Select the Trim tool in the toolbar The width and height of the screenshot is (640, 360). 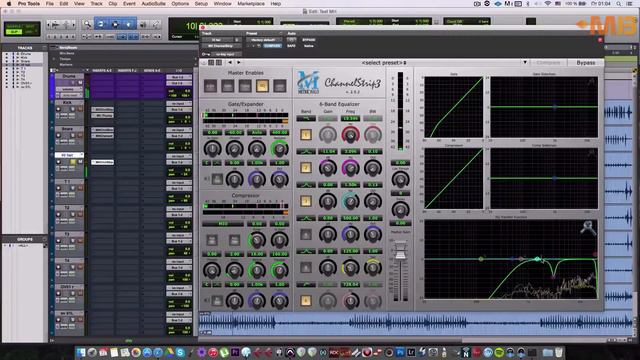101,24
